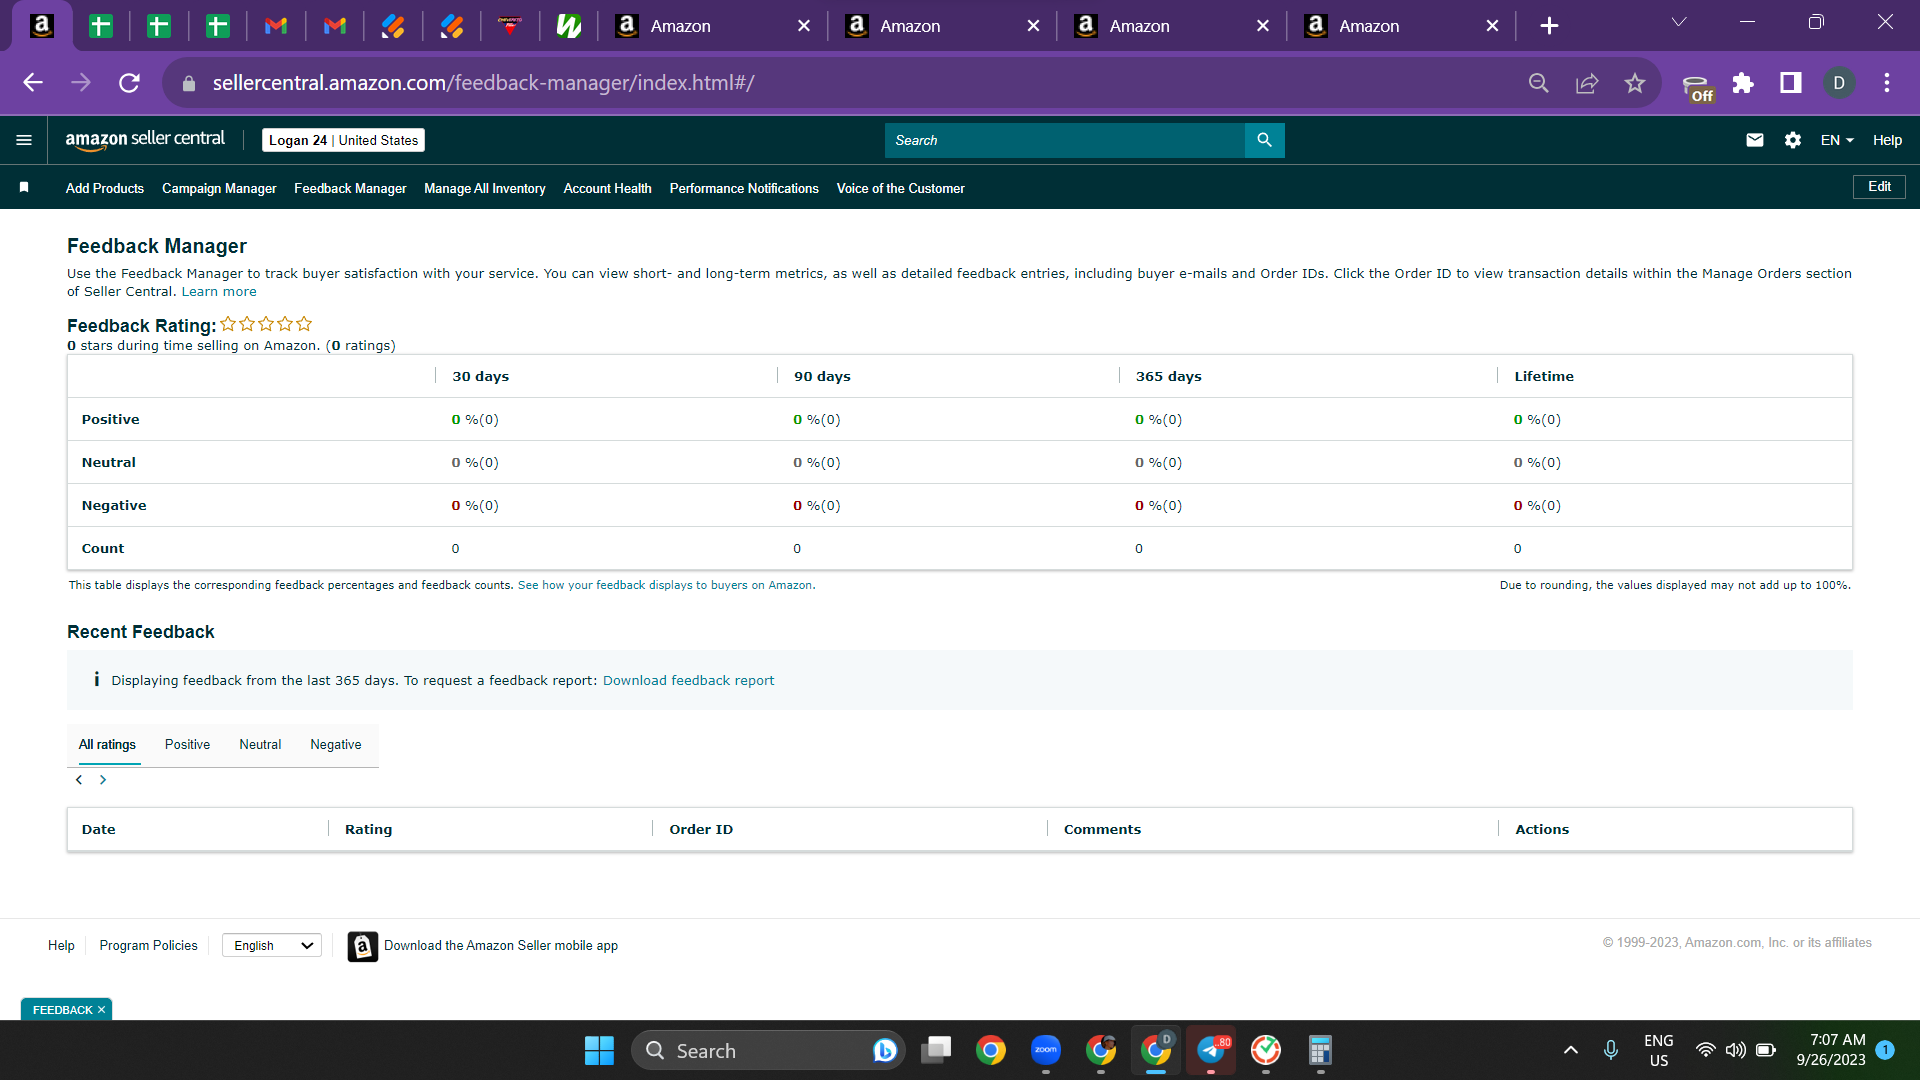Open the Chrome extensions puzzle icon
Viewport: 1920px width, 1080px height.
(x=1743, y=83)
